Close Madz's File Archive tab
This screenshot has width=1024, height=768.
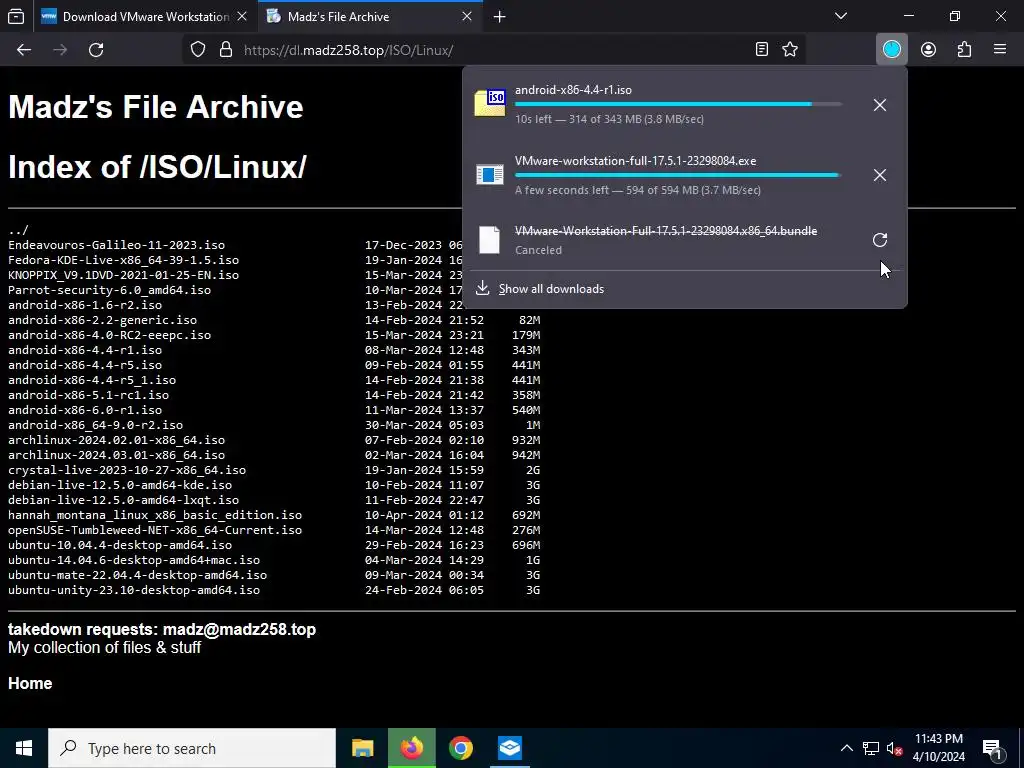pos(467,16)
